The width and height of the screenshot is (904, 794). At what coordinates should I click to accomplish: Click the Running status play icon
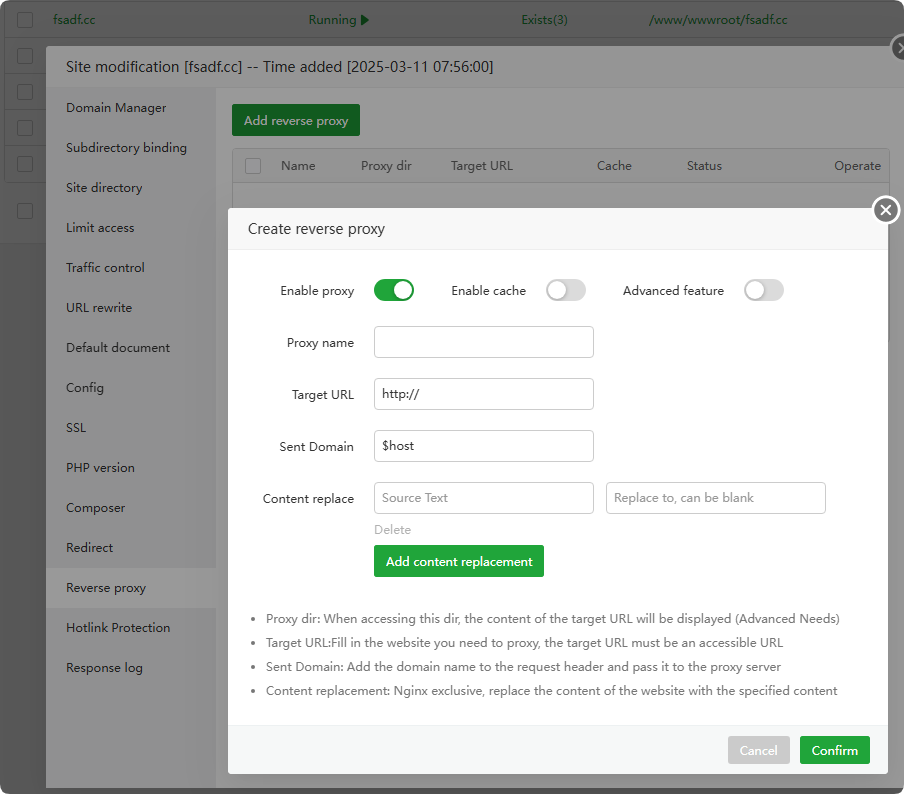[x=365, y=20]
